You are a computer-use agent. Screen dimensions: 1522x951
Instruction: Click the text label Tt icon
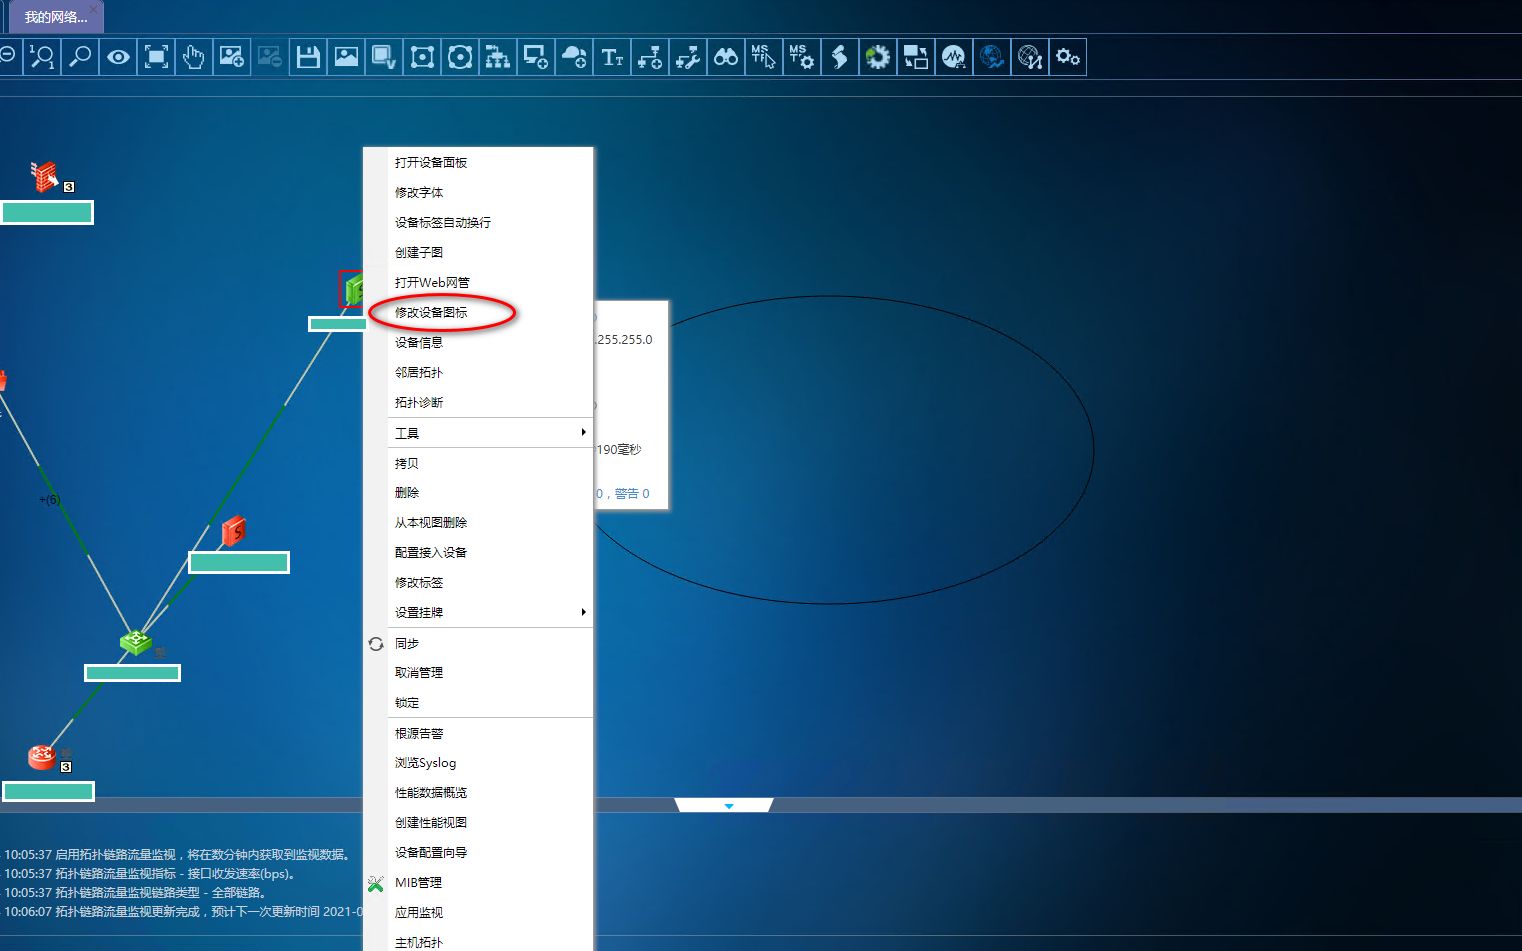[x=612, y=57]
